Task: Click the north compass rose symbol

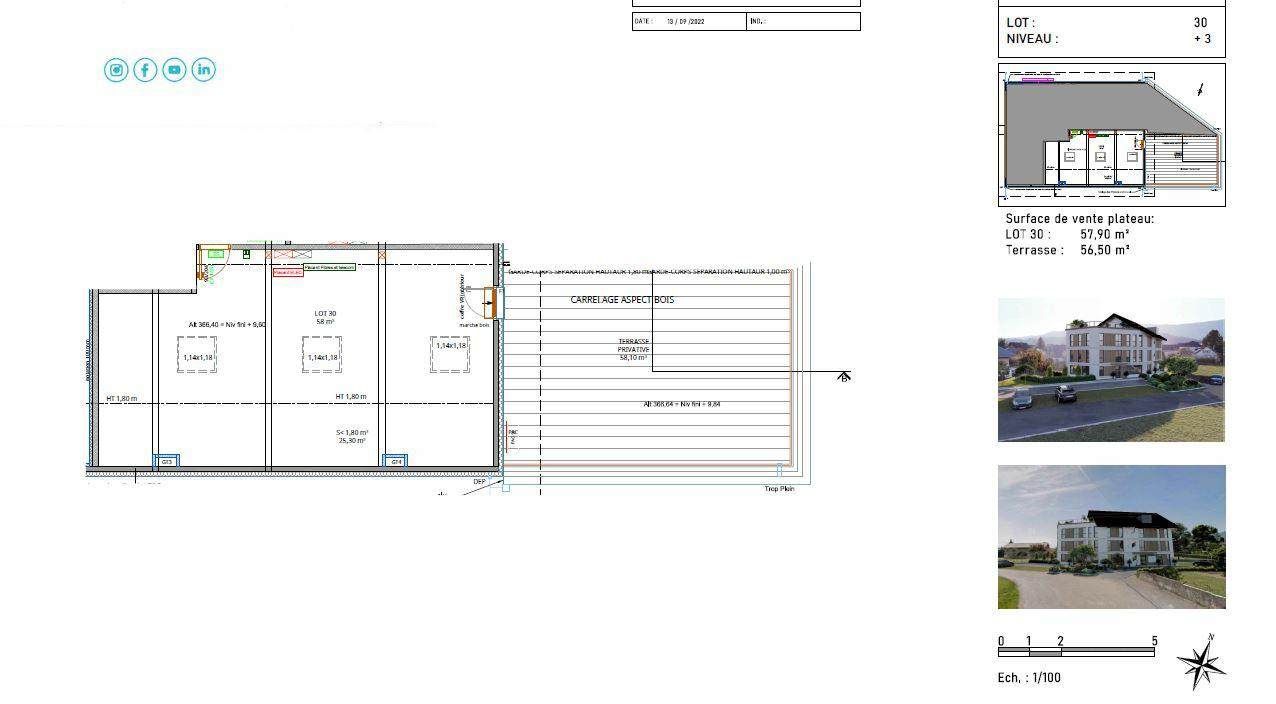Action: [x=1200, y=662]
